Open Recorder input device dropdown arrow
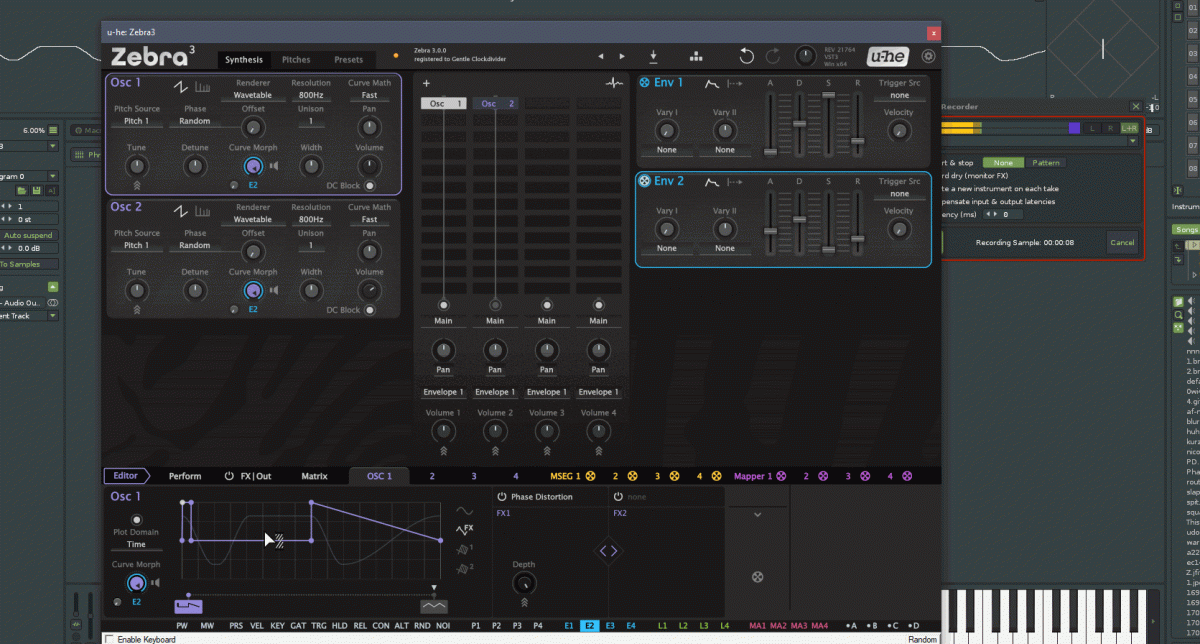Viewport: 1200px width, 644px height. pyautogui.click(x=1134, y=141)
